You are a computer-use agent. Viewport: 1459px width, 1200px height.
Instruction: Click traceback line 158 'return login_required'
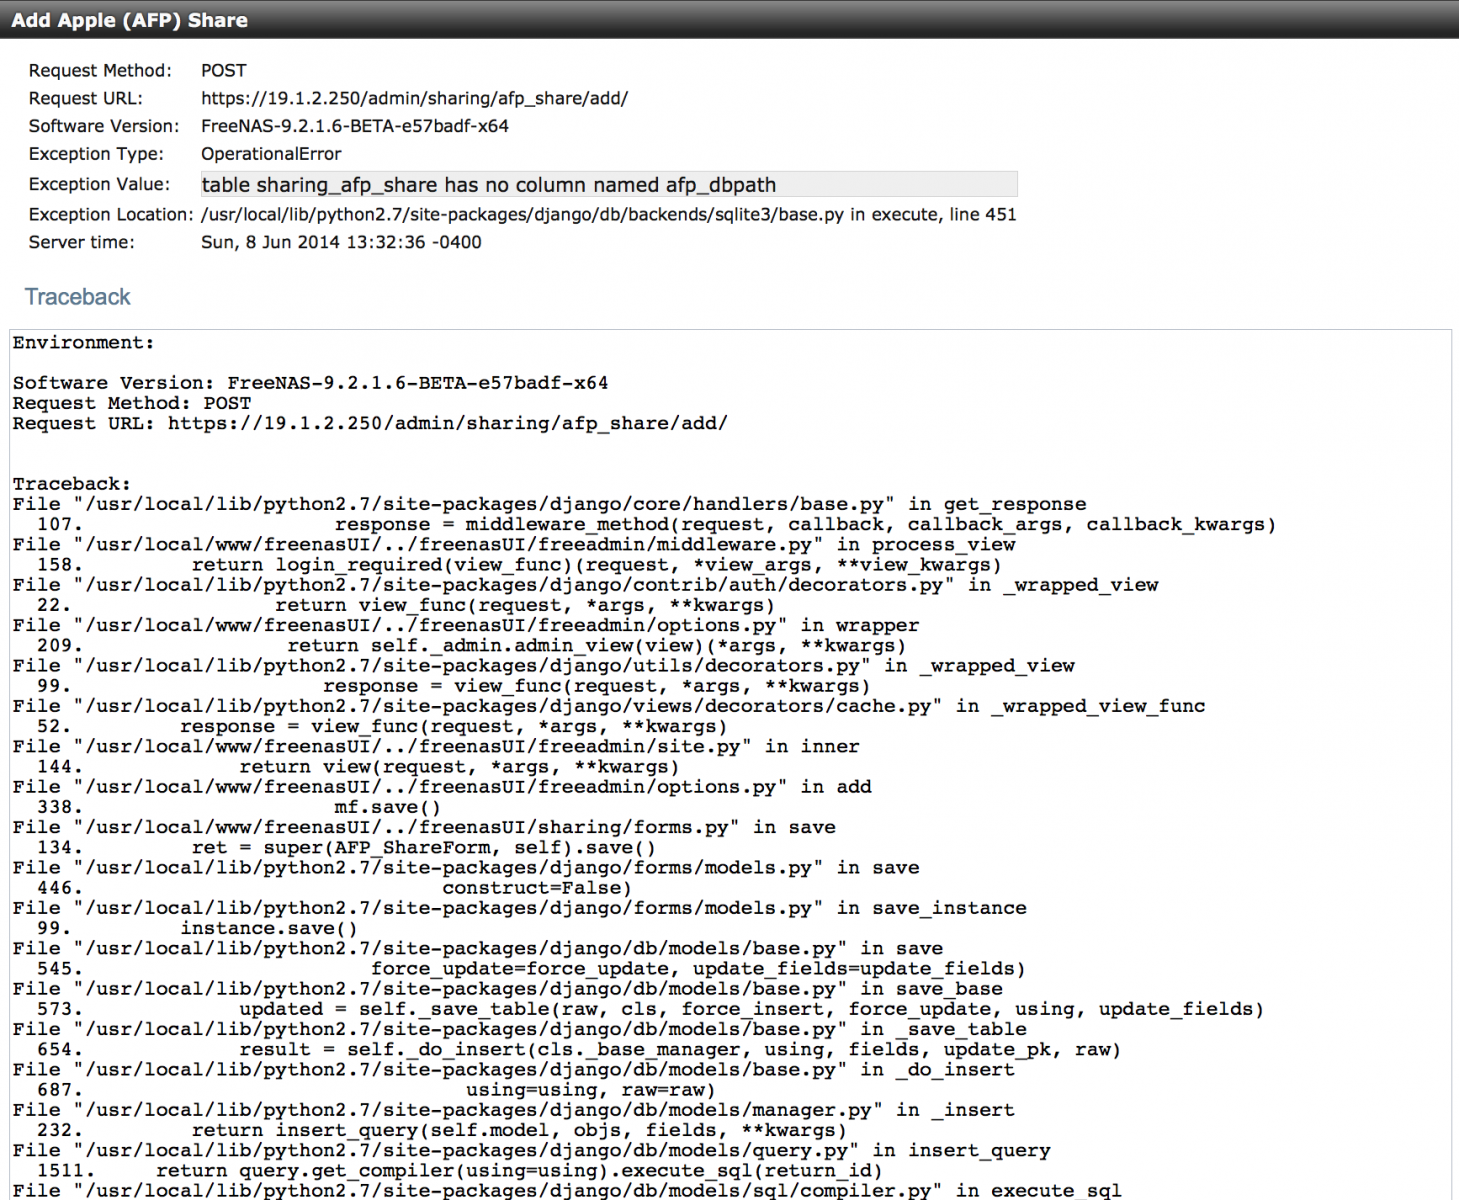(x=518, y=565)
